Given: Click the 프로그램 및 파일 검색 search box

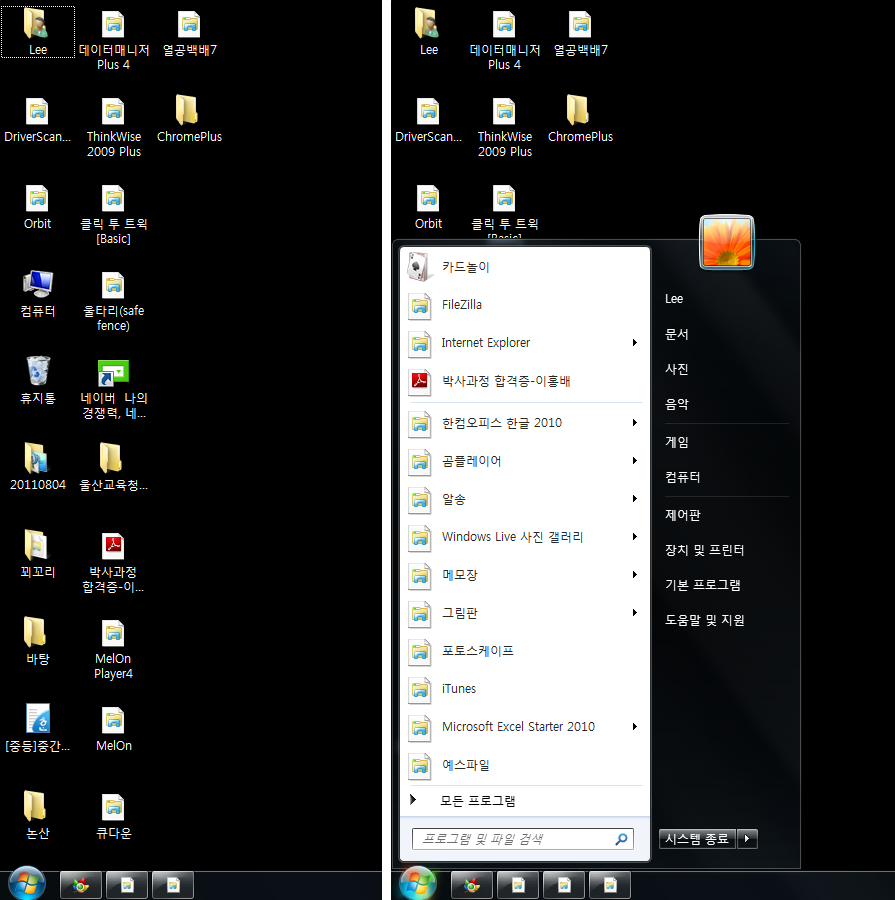Looking at the screenshot, I should coord(522,839).
